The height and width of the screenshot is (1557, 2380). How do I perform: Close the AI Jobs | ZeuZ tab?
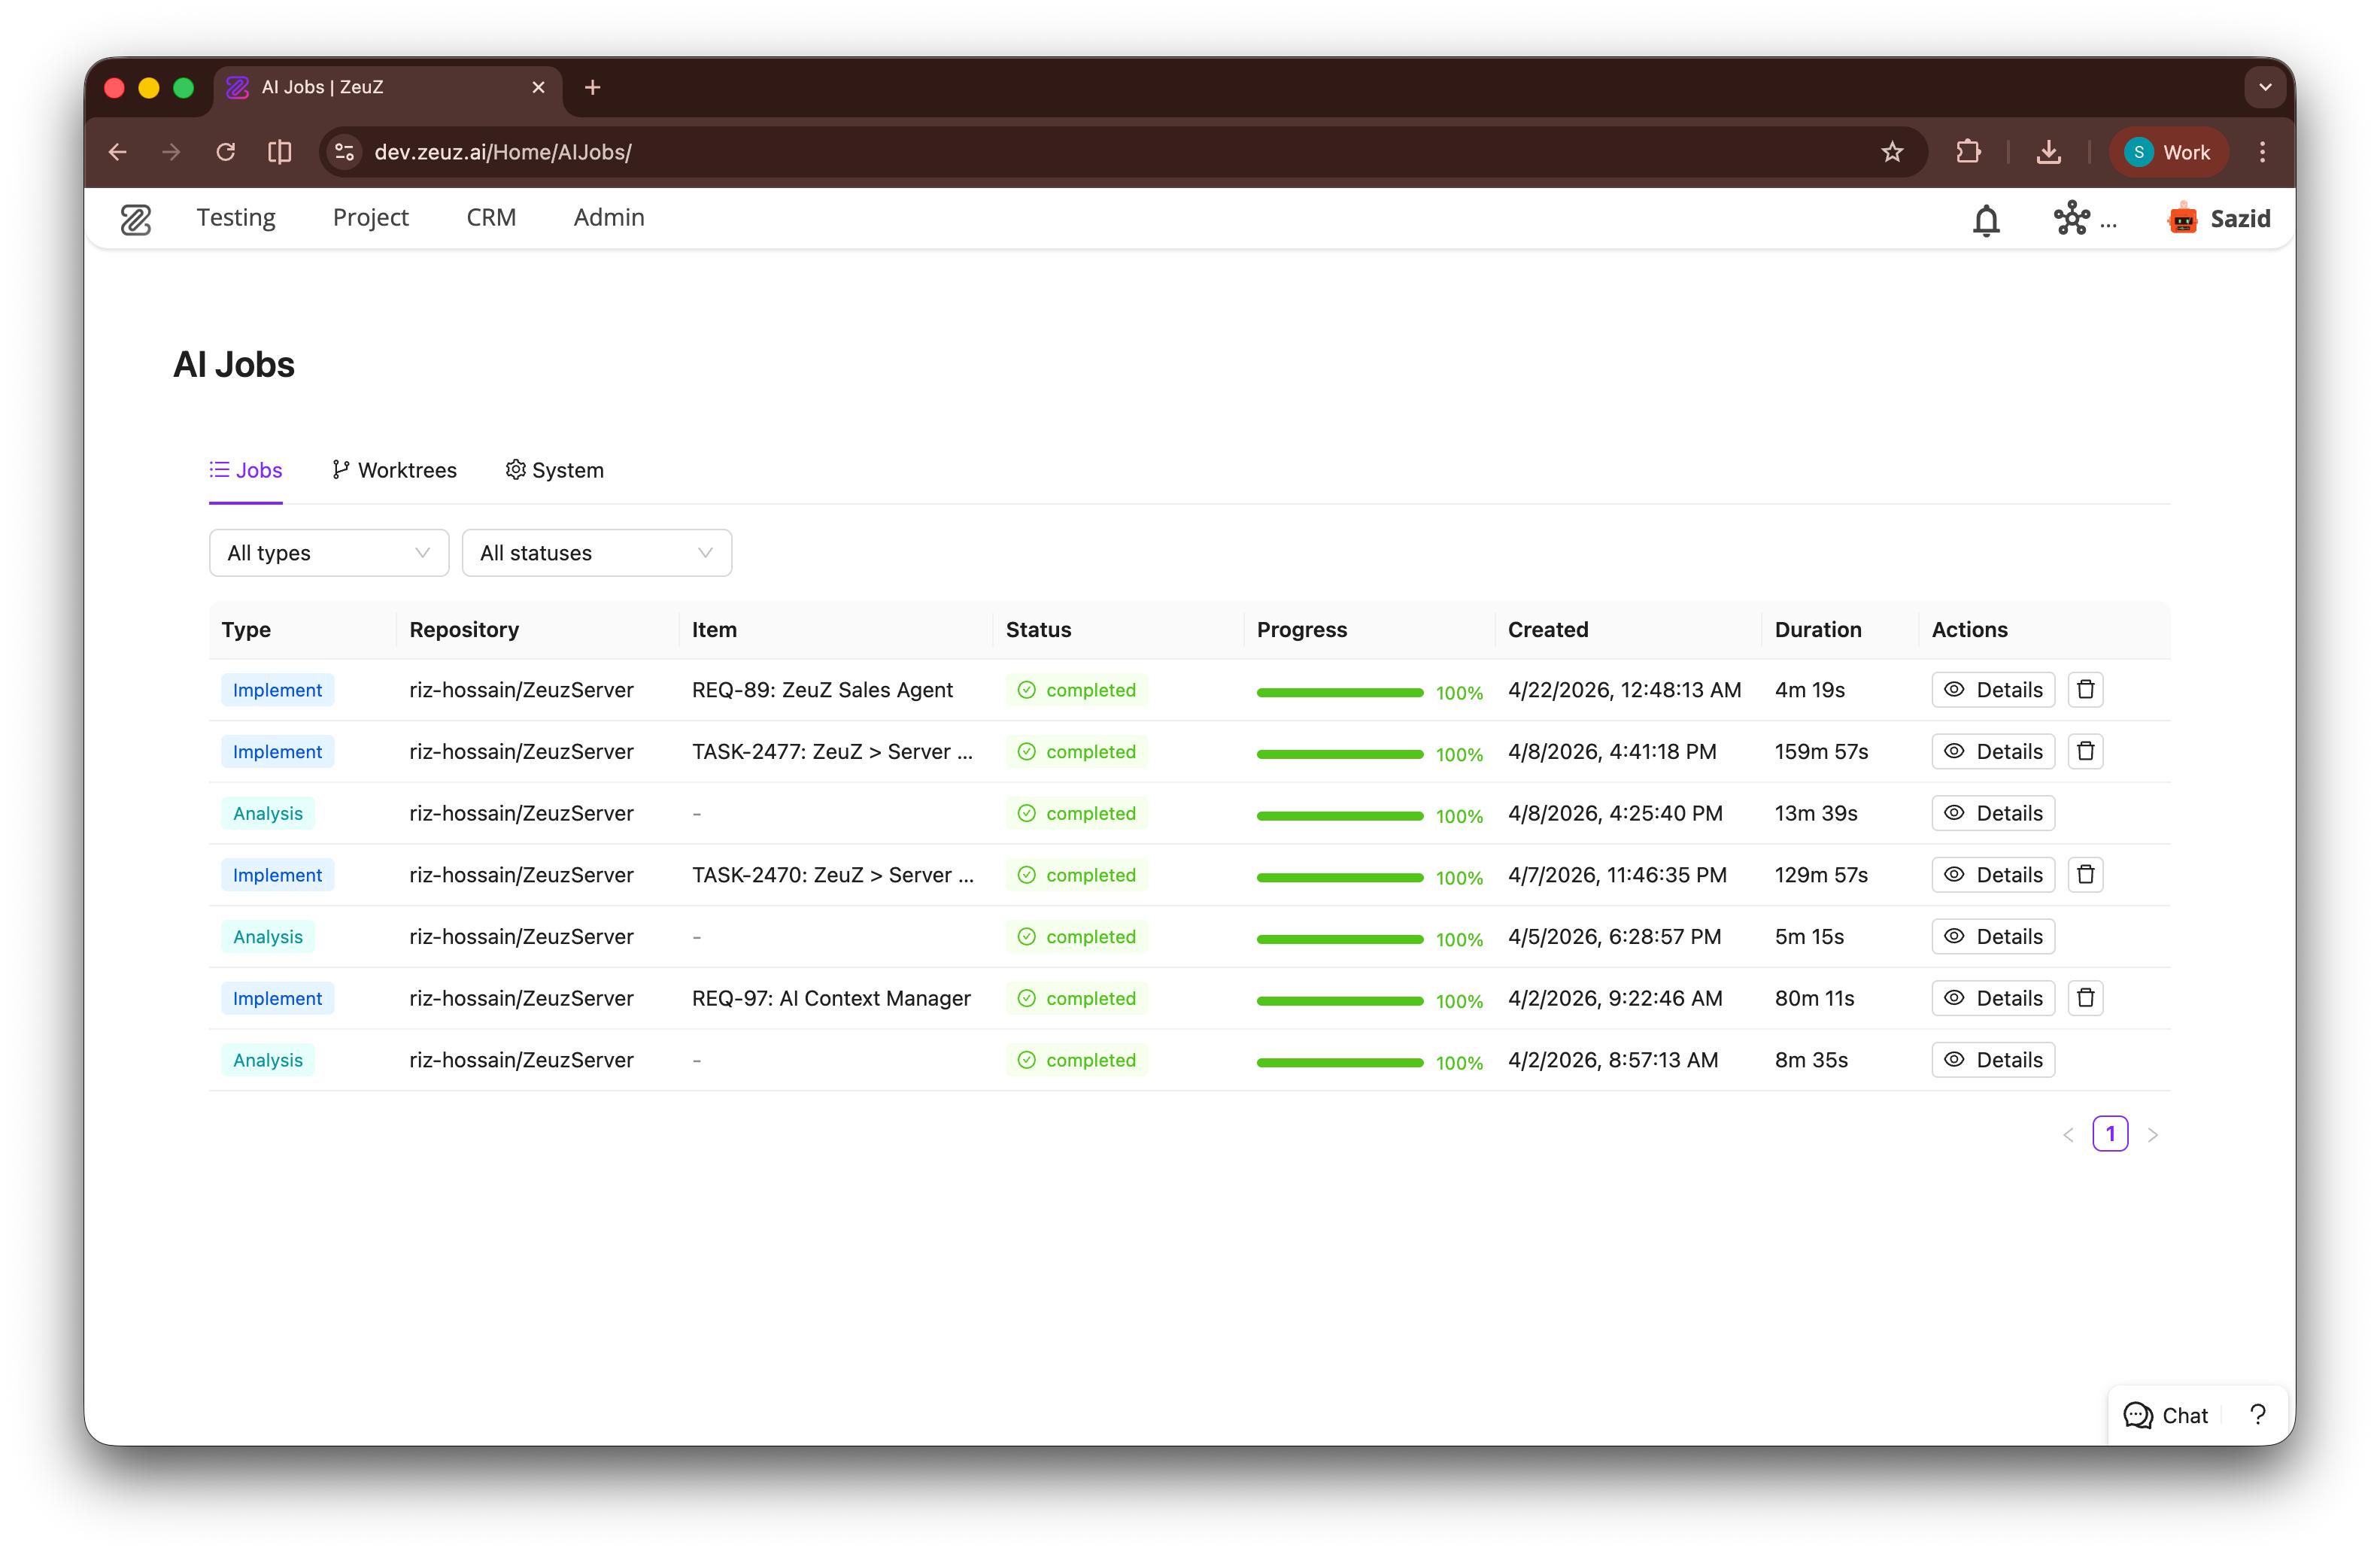[538, 88]
